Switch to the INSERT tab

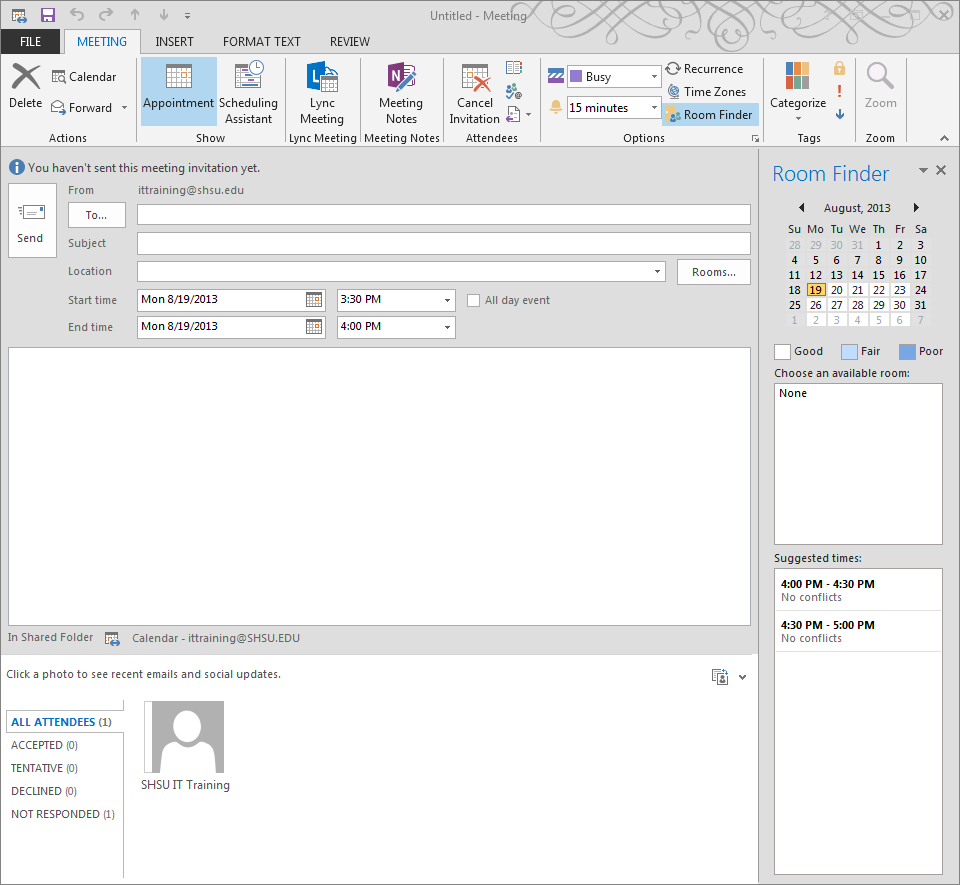pyautogui.click(x=174, y=42)
